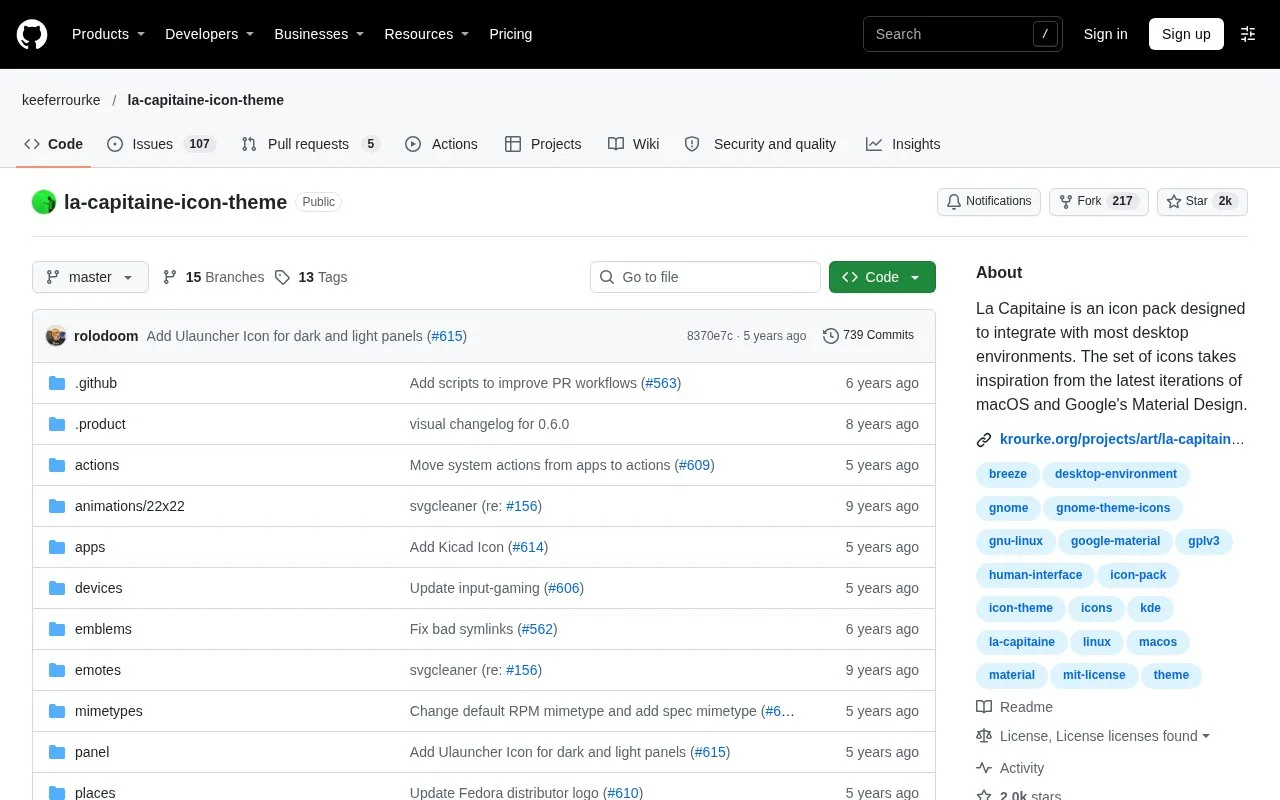Fork the repository with the Fork button
The image size is (1280, 800).
(1098, 202)
